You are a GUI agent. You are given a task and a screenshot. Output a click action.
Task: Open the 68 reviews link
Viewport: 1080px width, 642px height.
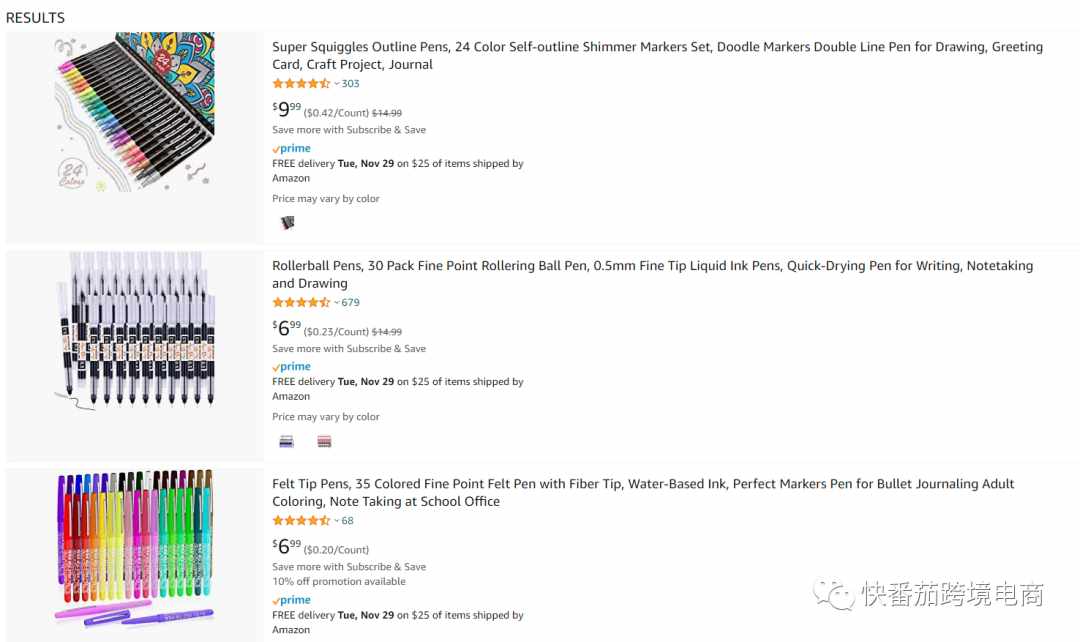[348, 521]
